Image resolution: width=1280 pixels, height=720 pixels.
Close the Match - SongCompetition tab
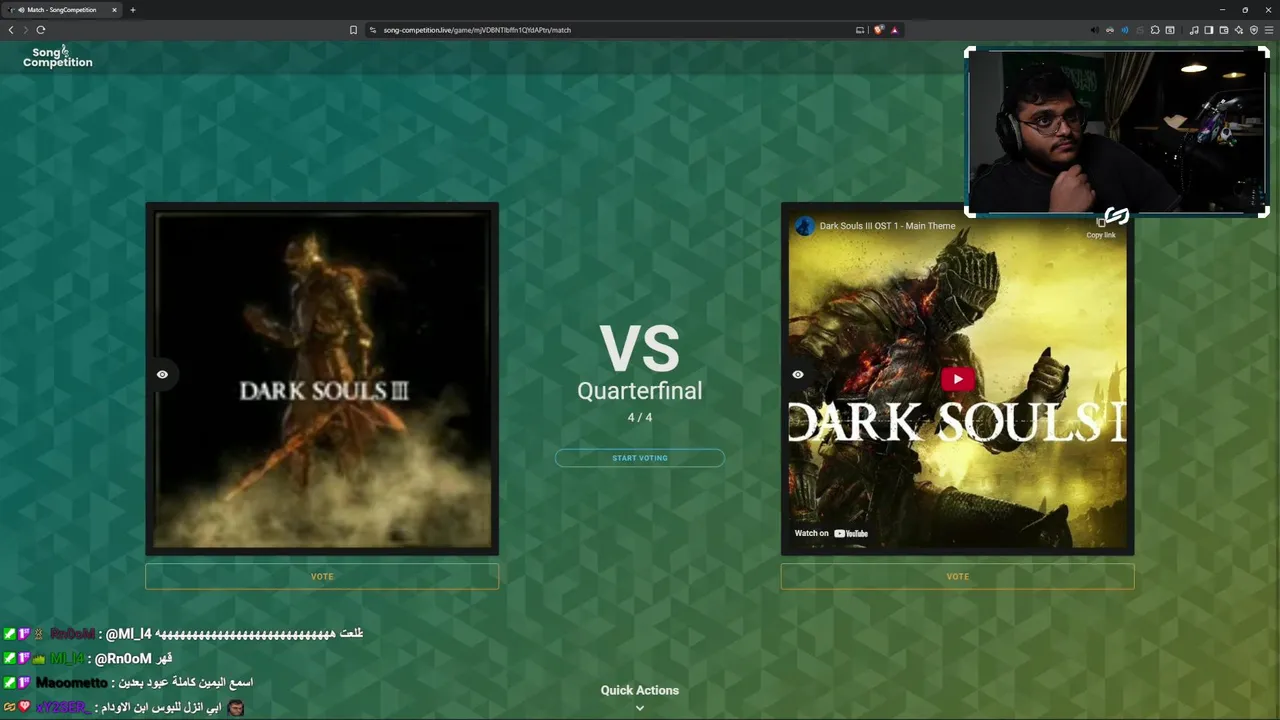click(x=114, y=10)
